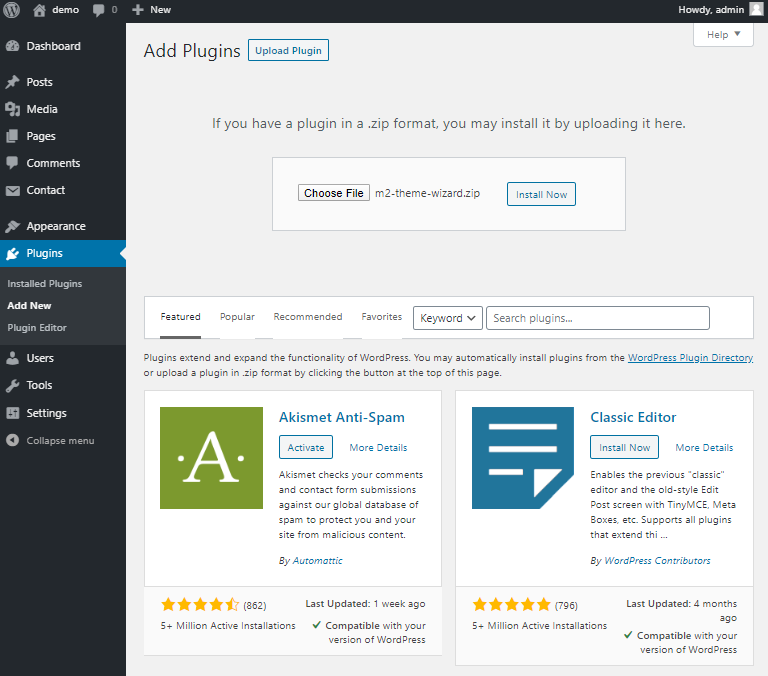This screenshot has width=768, height=676.
Task: Click Install Now for uploaded zip
Action: 541,194
